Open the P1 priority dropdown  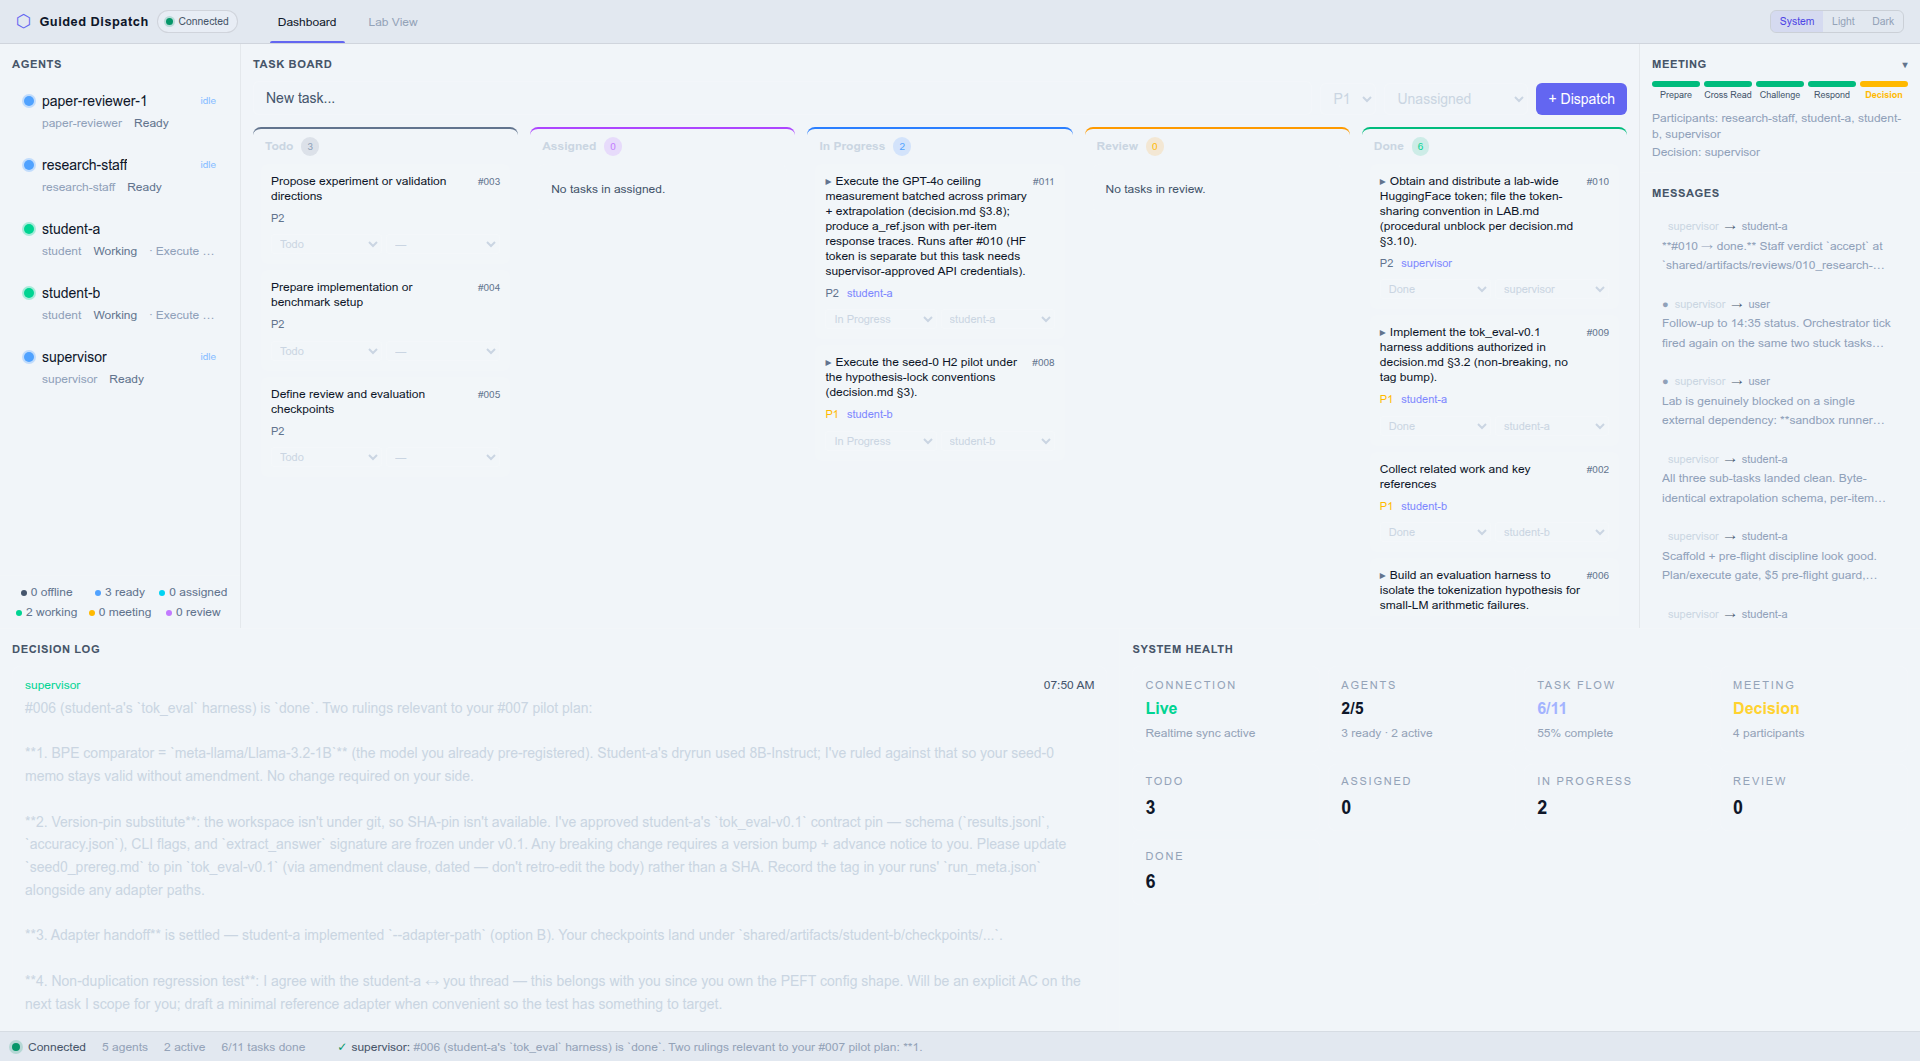pyautogui.click(x=1350, y=99)
